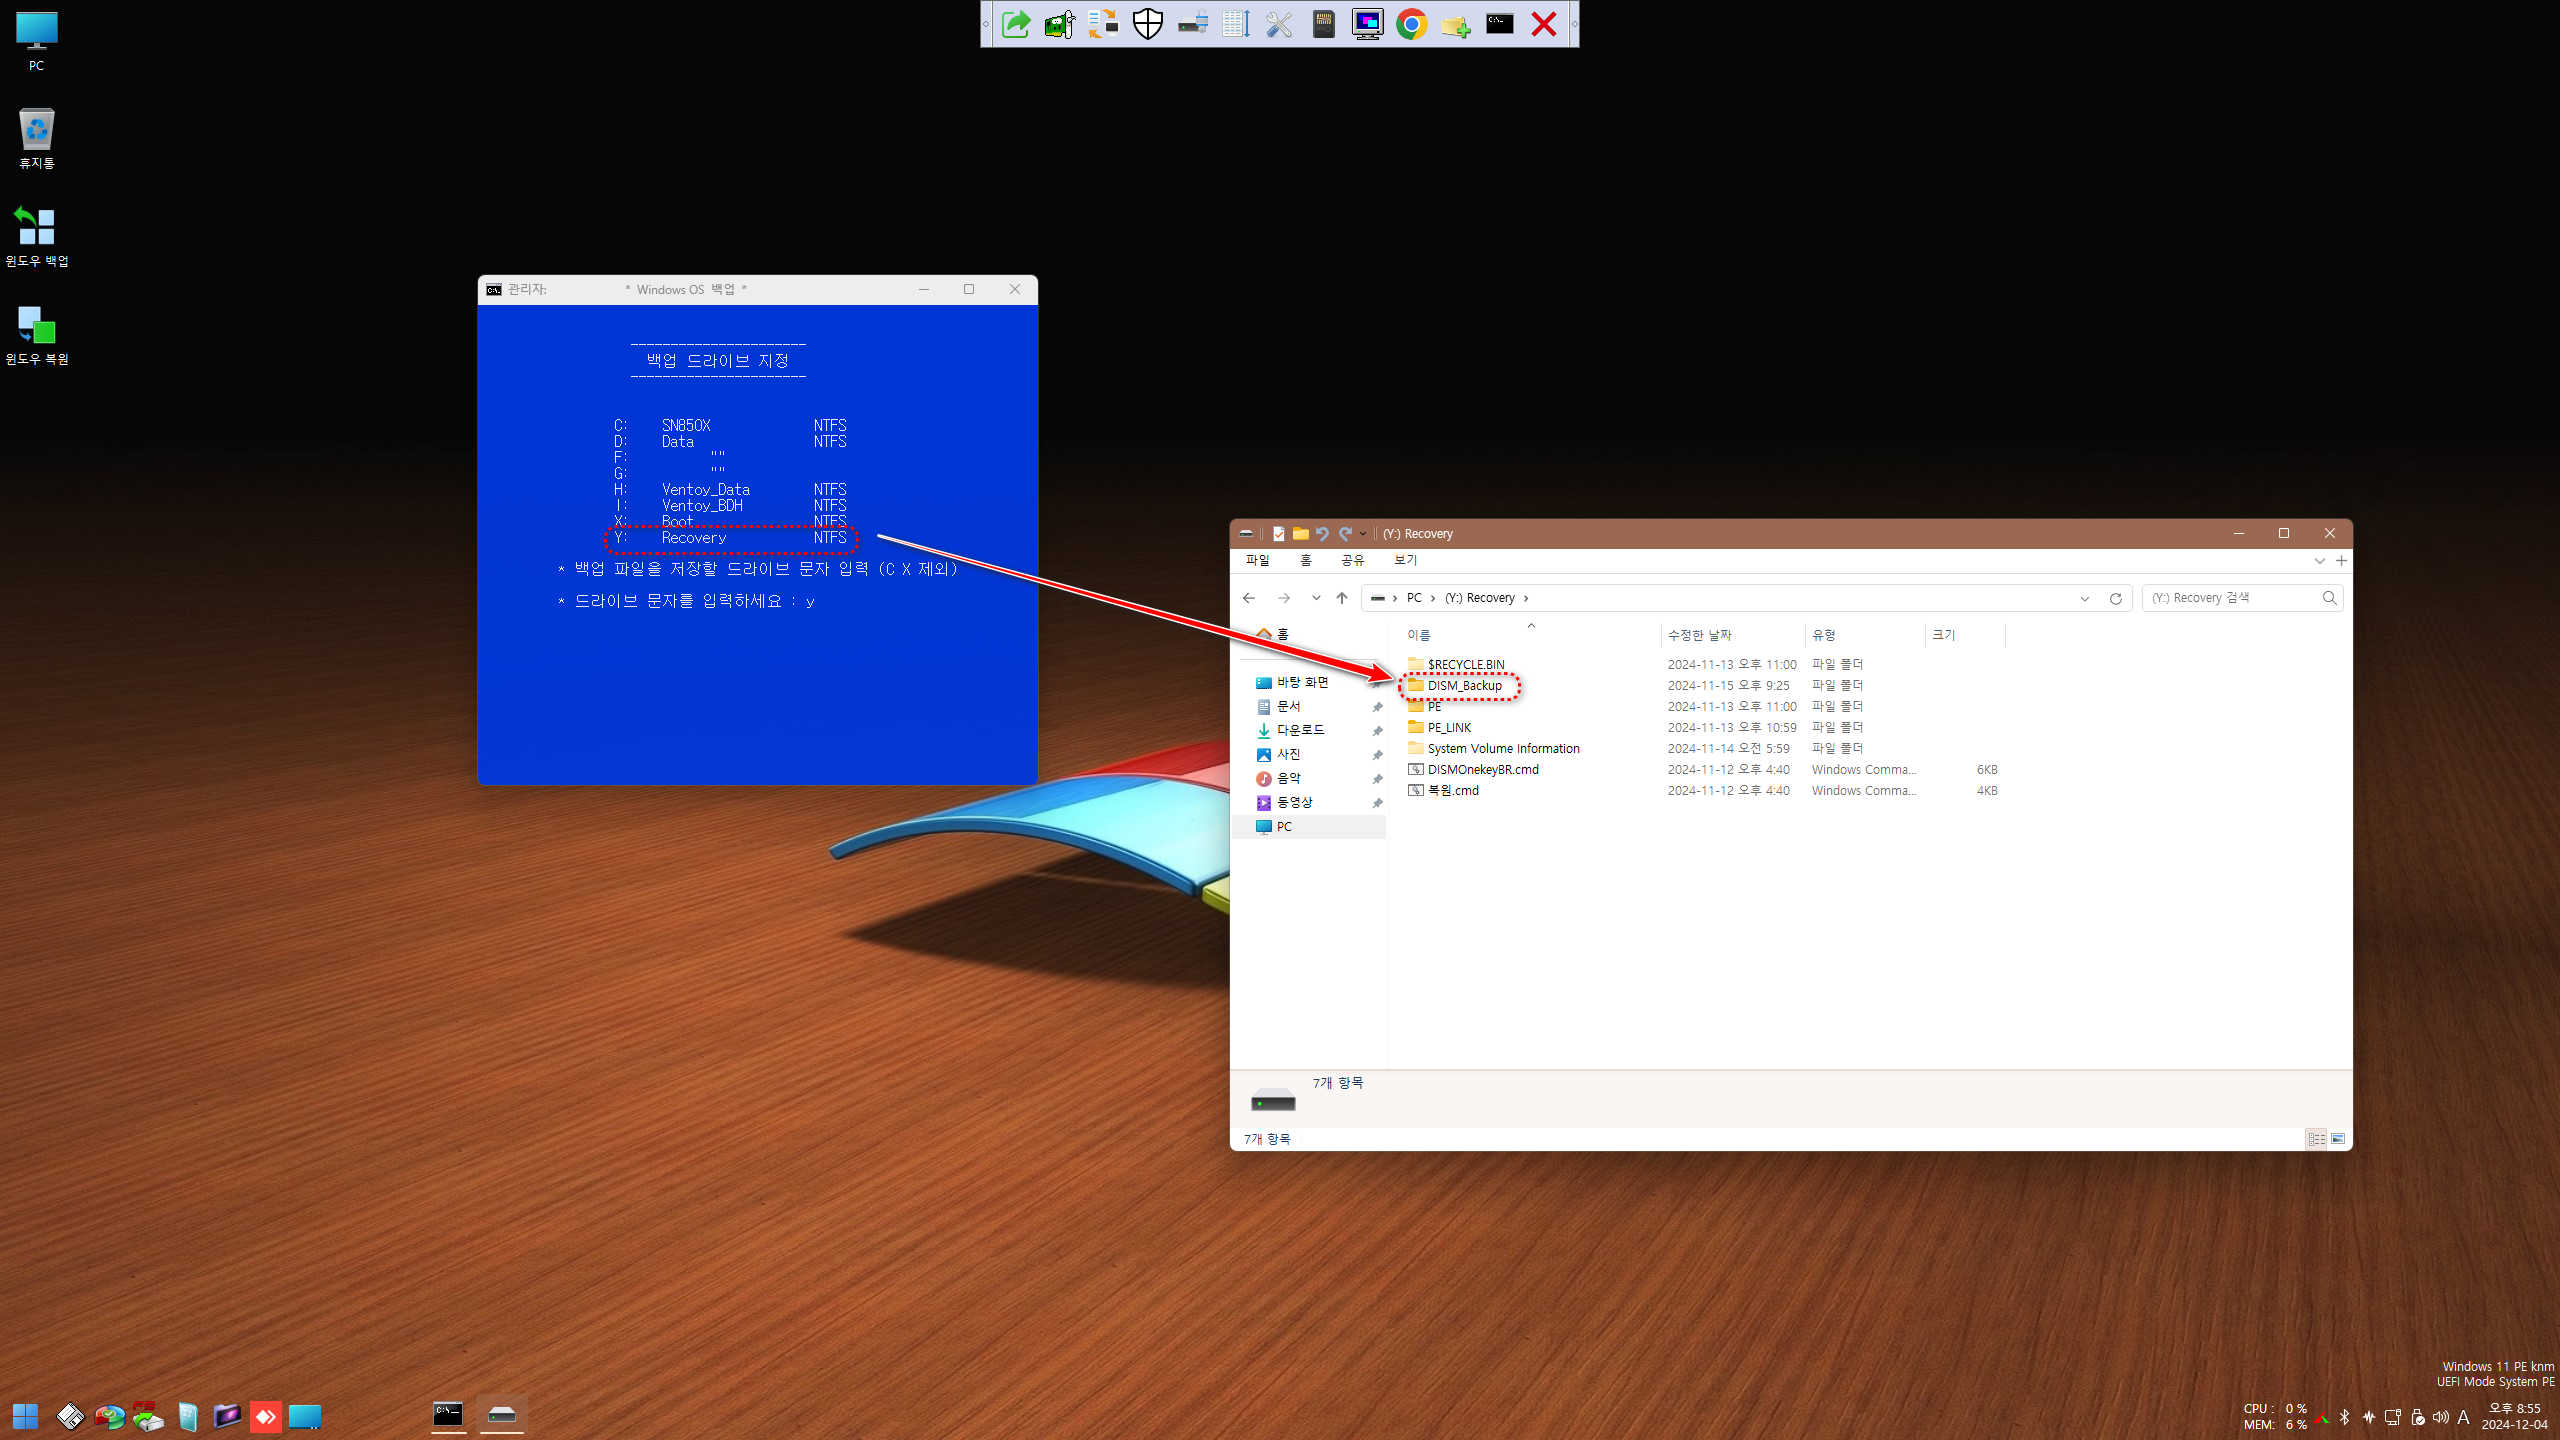Click the blue desktop icon on taskbar

coord(305,1416)
